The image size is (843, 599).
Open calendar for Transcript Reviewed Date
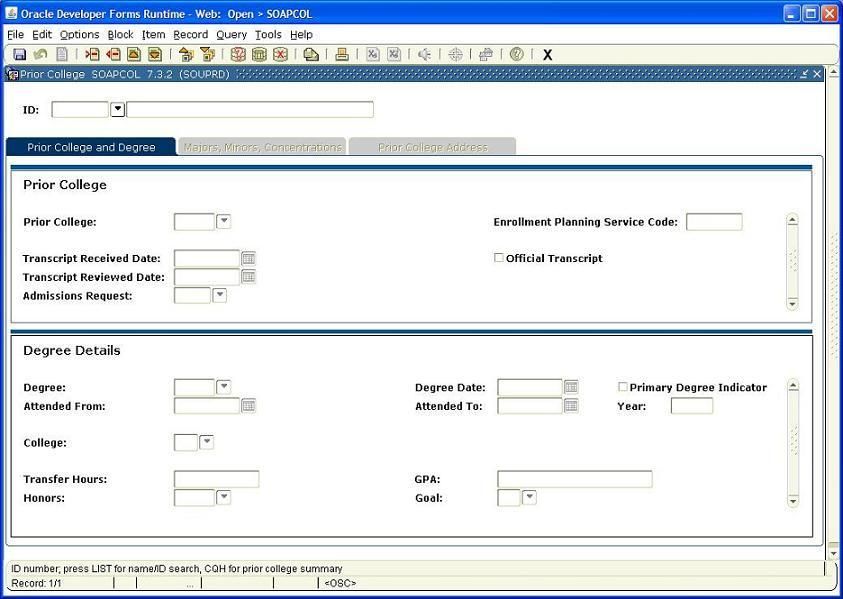coord(248,277)
